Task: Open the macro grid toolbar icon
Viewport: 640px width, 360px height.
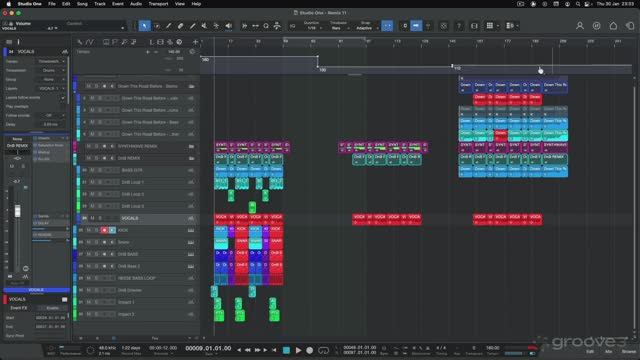Action: click(x=490, y=26)
